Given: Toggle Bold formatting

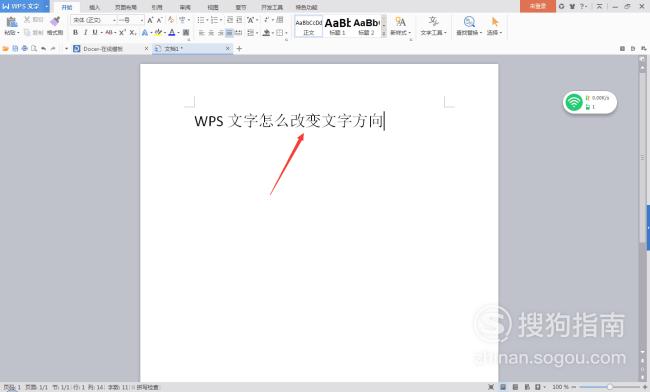Looking at the screenshot, I should [75, 32].
